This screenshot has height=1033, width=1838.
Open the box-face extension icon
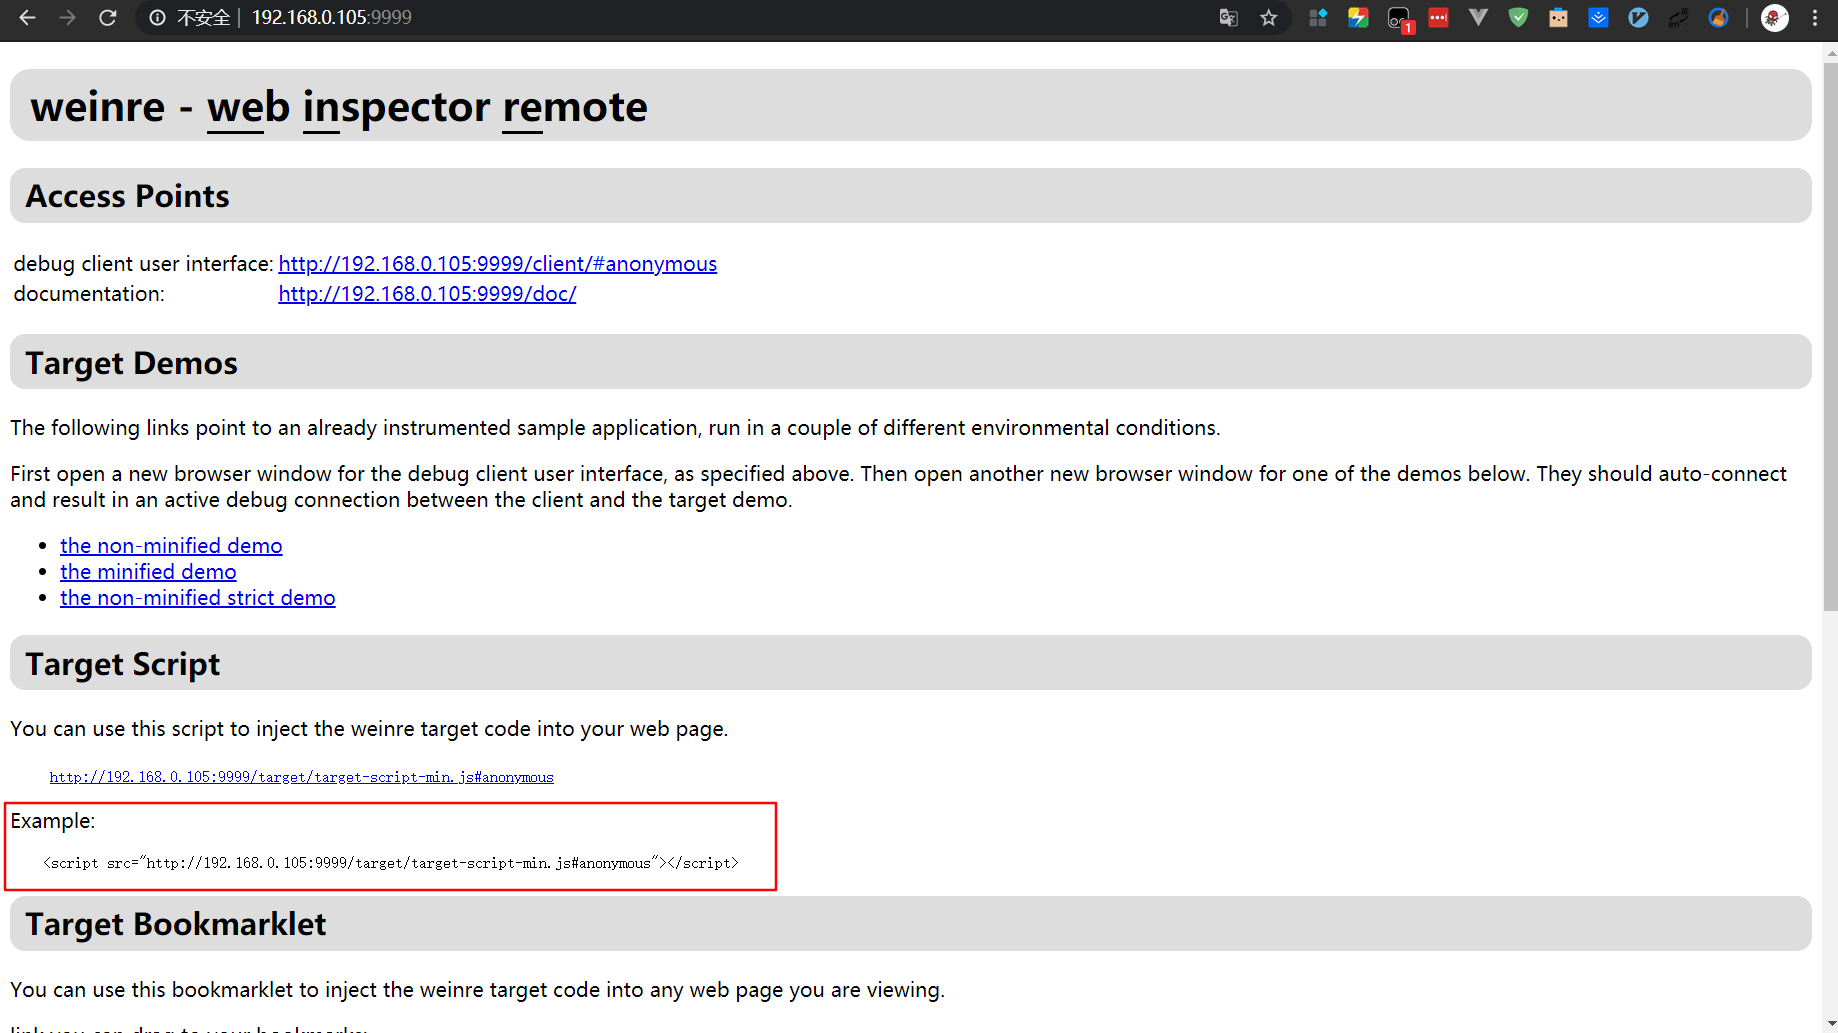click(x=1558, y=18)
